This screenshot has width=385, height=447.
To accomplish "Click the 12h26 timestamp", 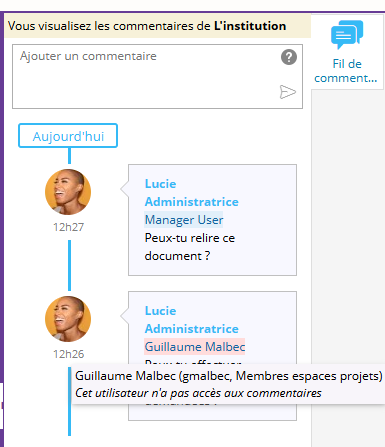I will click(68, 354).
